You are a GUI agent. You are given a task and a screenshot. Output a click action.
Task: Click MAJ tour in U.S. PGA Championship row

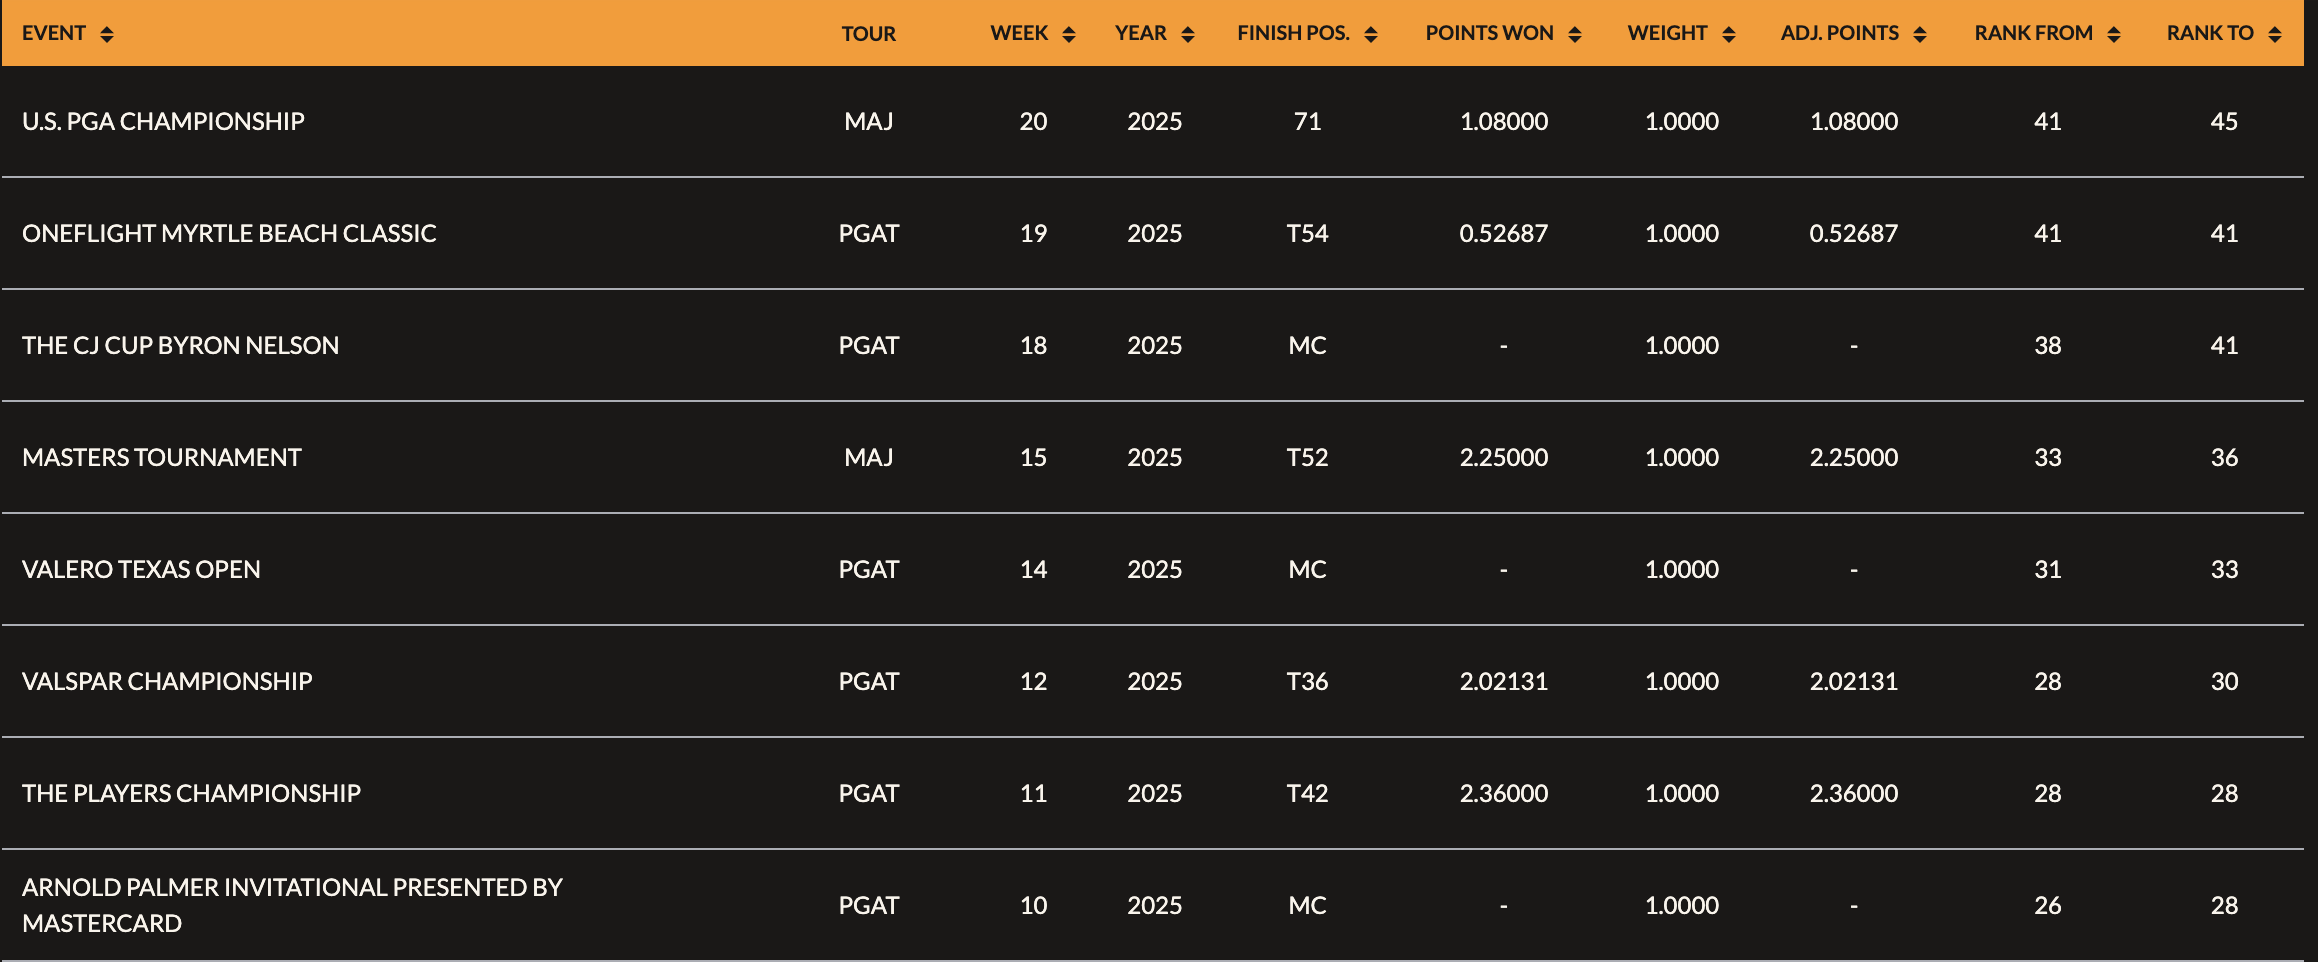pyautogui.click(x=868, y=121)
